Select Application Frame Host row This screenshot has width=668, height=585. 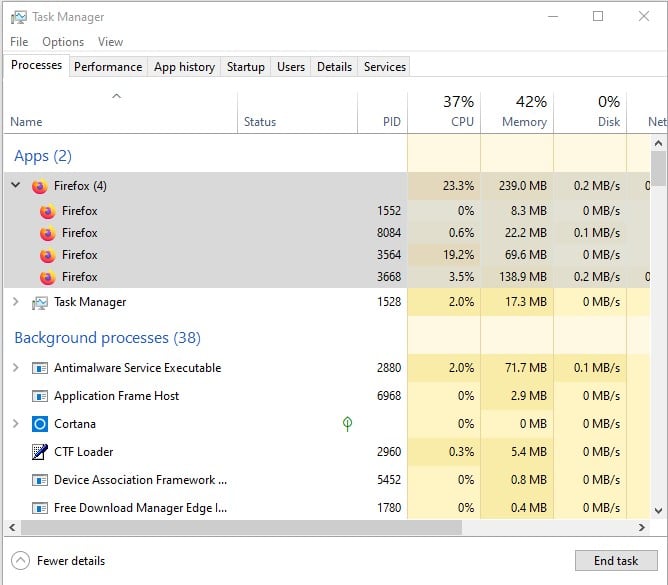(x=327, y=396)
